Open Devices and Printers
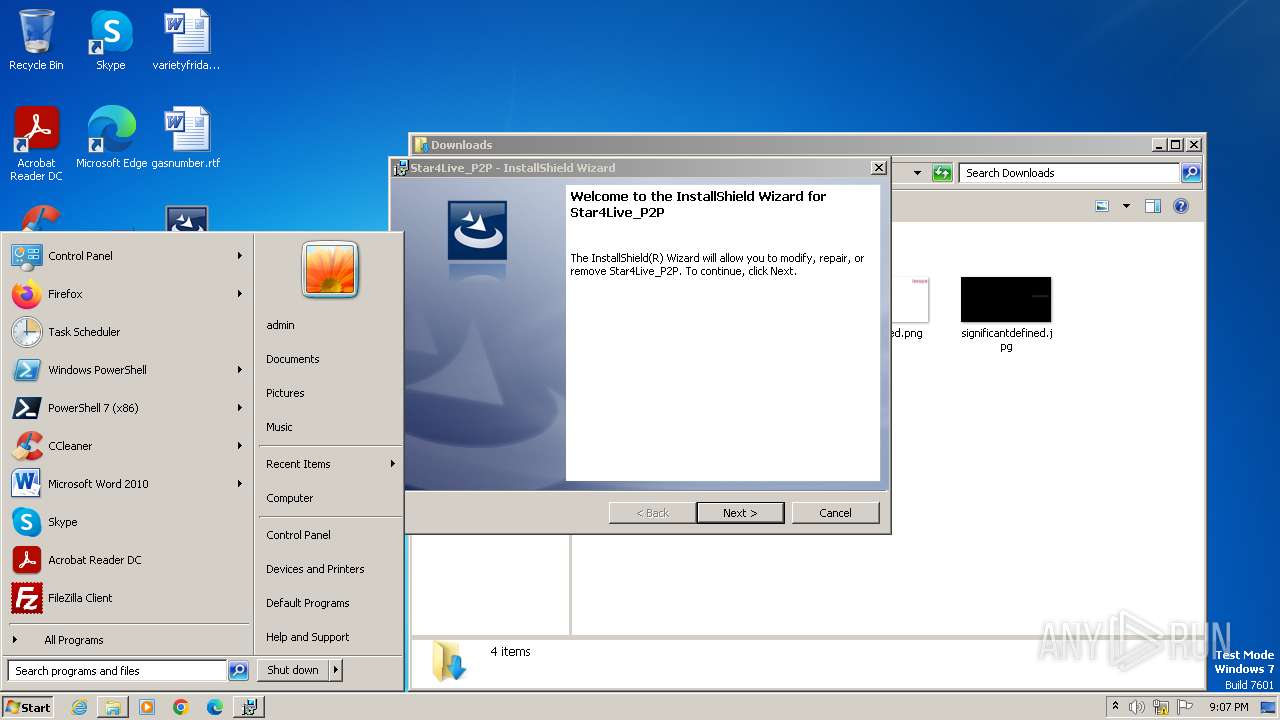 pyautogui.click(x=330, y=569)
